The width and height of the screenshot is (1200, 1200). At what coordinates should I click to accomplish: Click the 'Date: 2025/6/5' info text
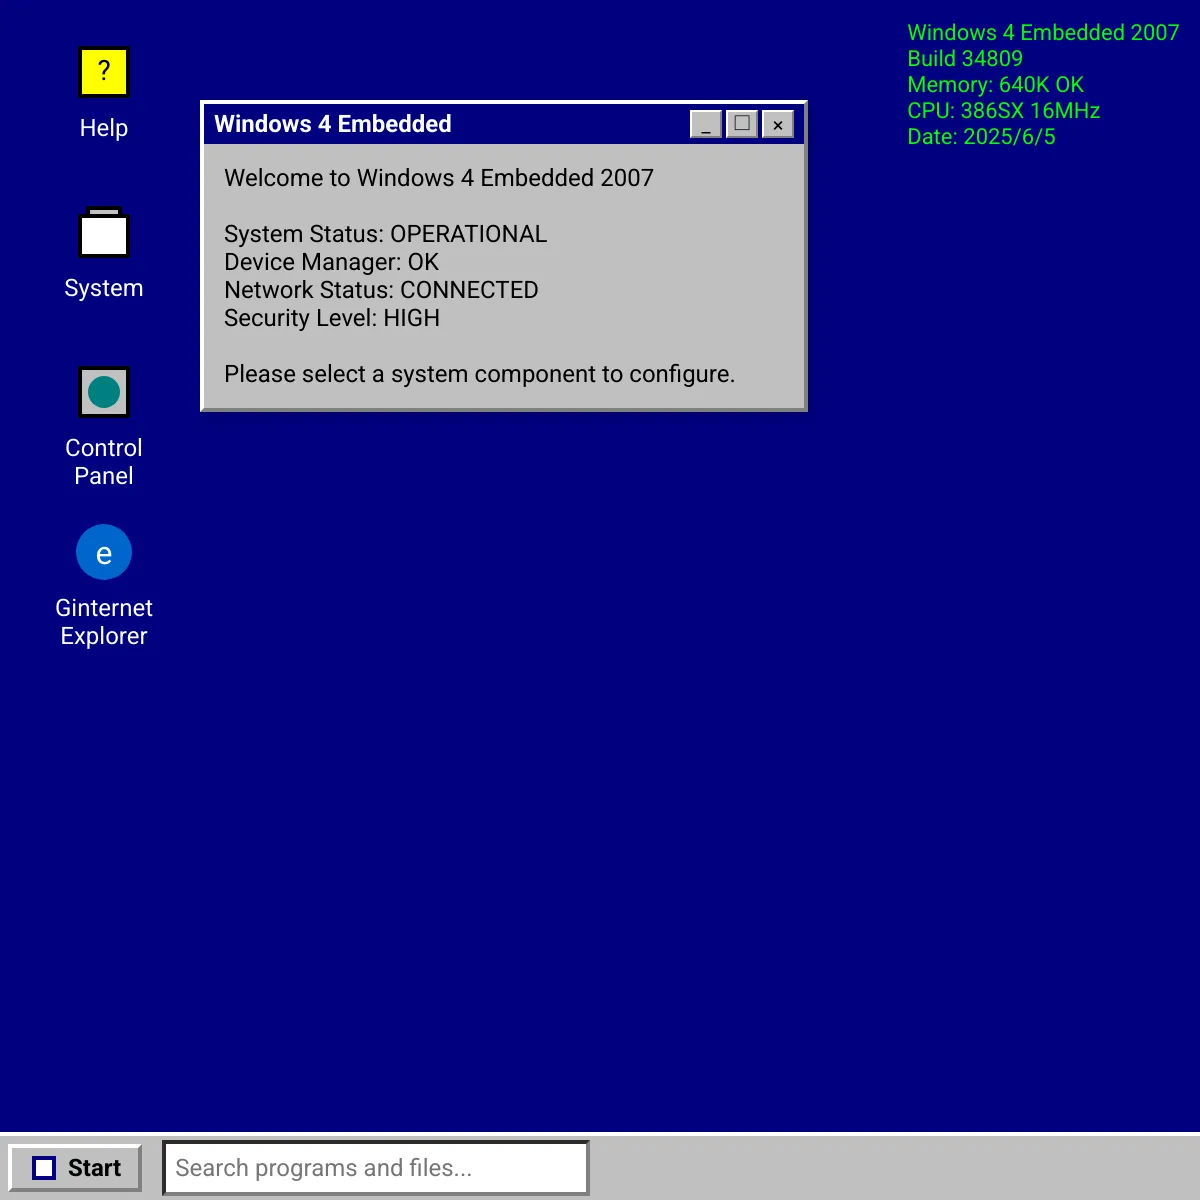pyautogui.click(x=981, y=137)
